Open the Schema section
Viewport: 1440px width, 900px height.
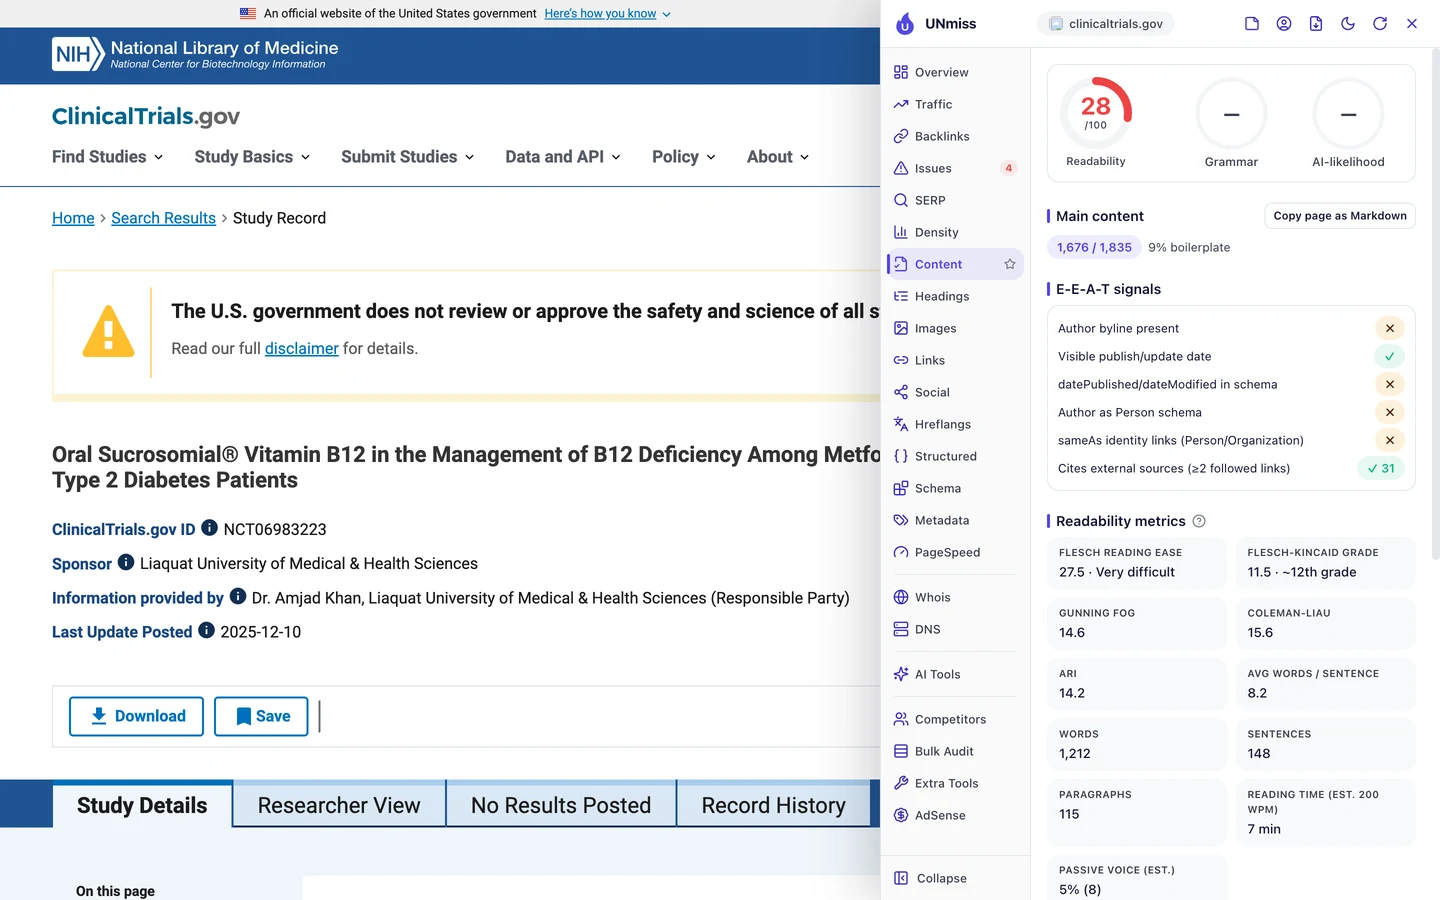click(955, 488)
